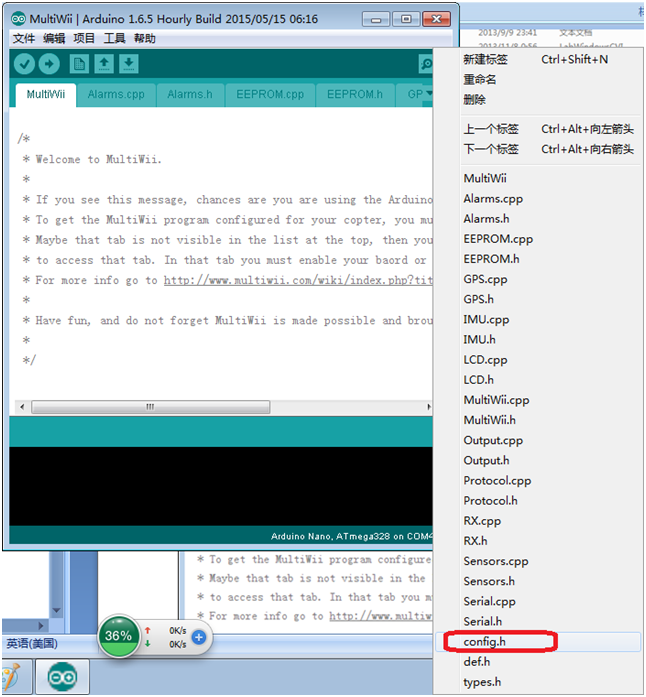Screen dimensions: 646x697
Task: Choose 重命名 in the tab menu
Action: click(538, 80)
